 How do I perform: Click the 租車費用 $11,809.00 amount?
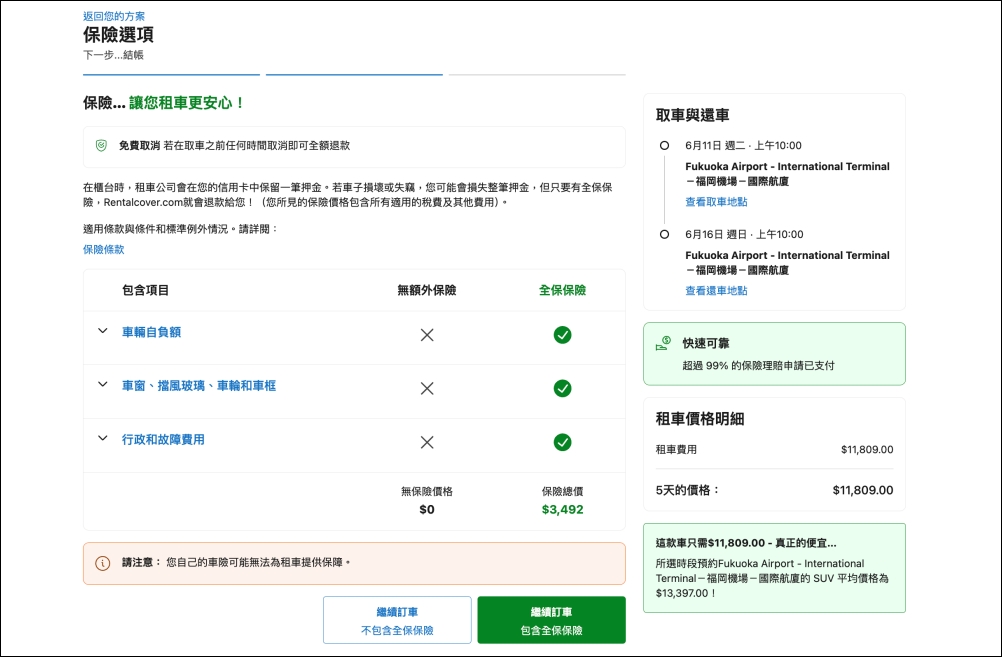867,450
